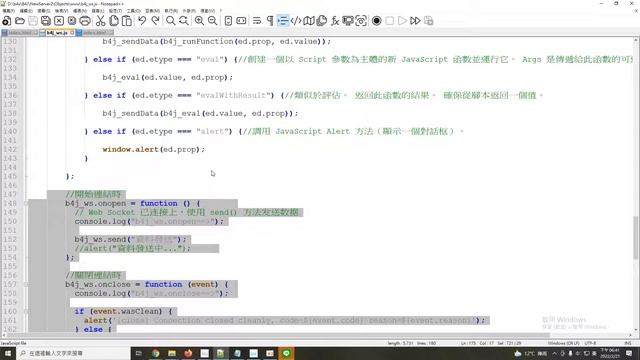This screenshot has width=640, height=360.
Task: Open the Windows Start menu
Action: click(7, 353)
